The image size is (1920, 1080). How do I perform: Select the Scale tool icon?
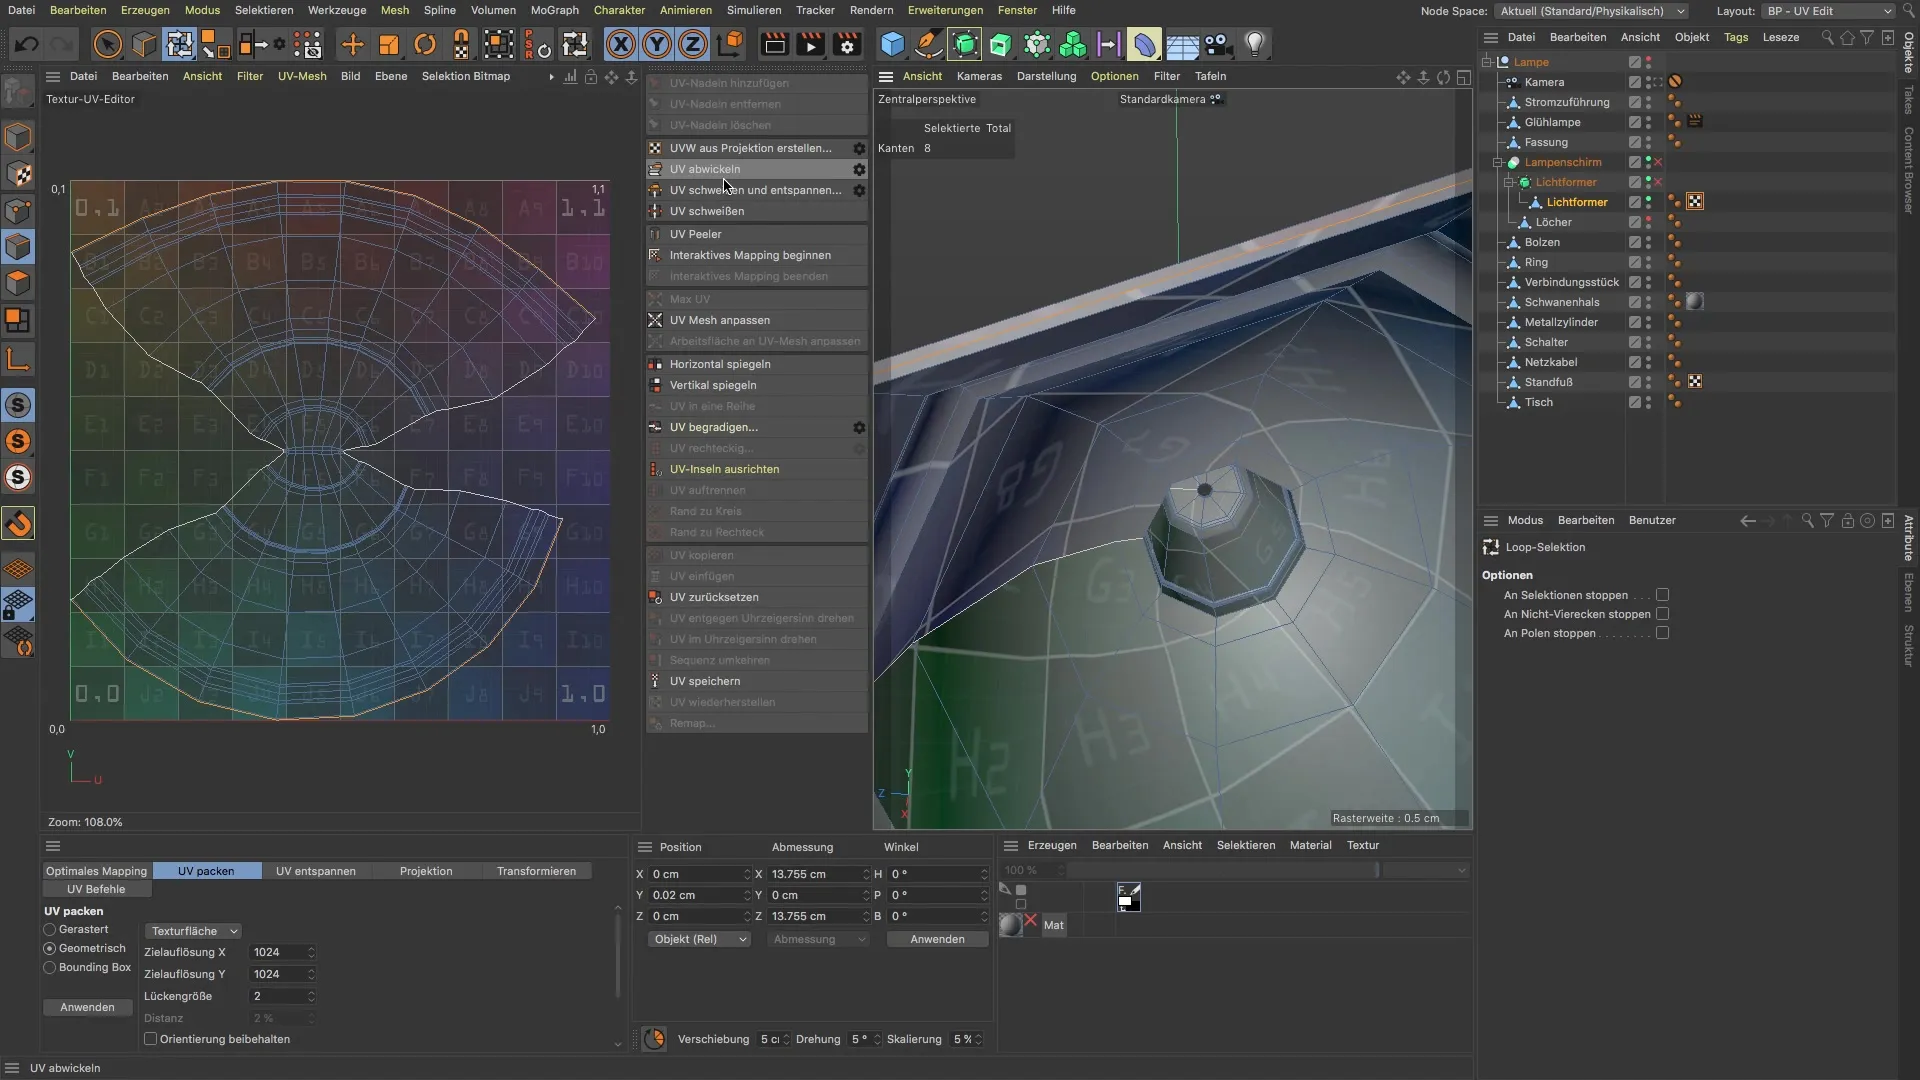coord(388,44)
